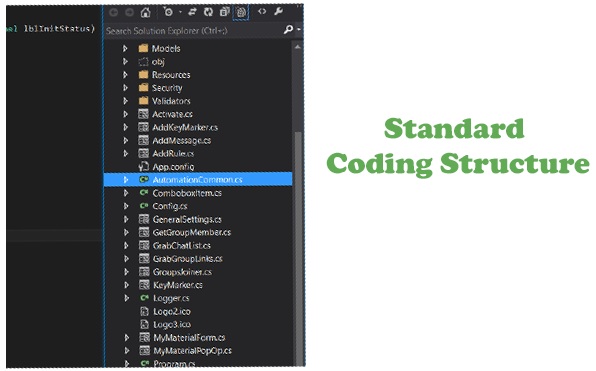Click the Home icon in Solution Explorer toolbar
The height and width of the screenshot is (371, 596).
(145, 13)
